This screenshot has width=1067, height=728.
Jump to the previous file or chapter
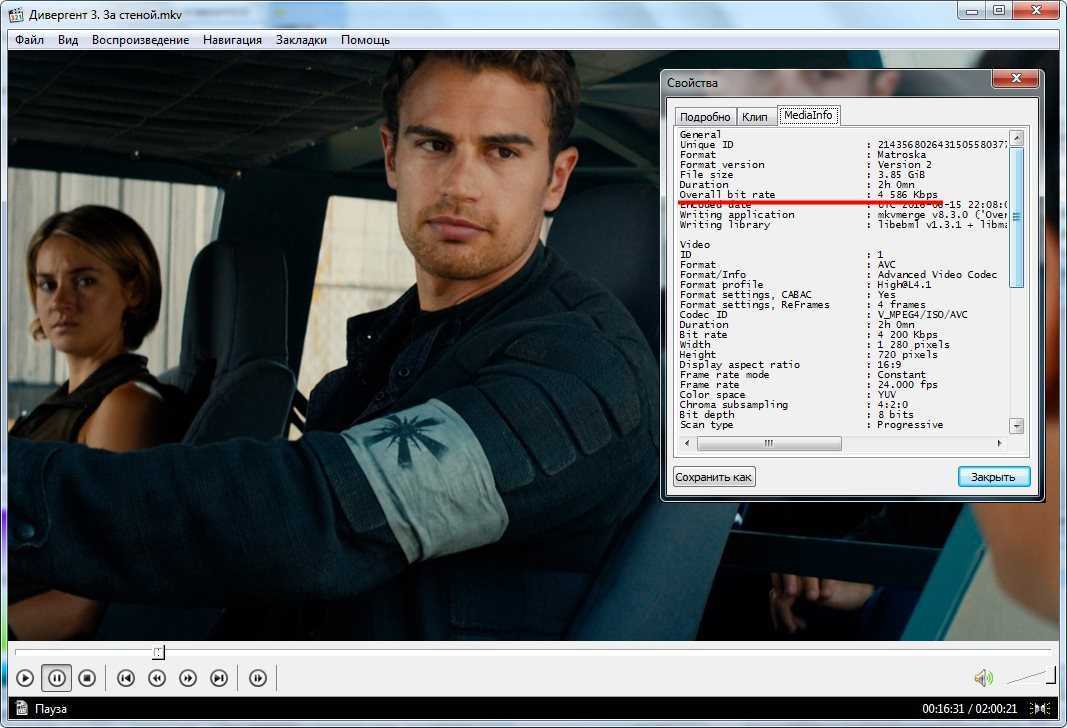[126, 678]
